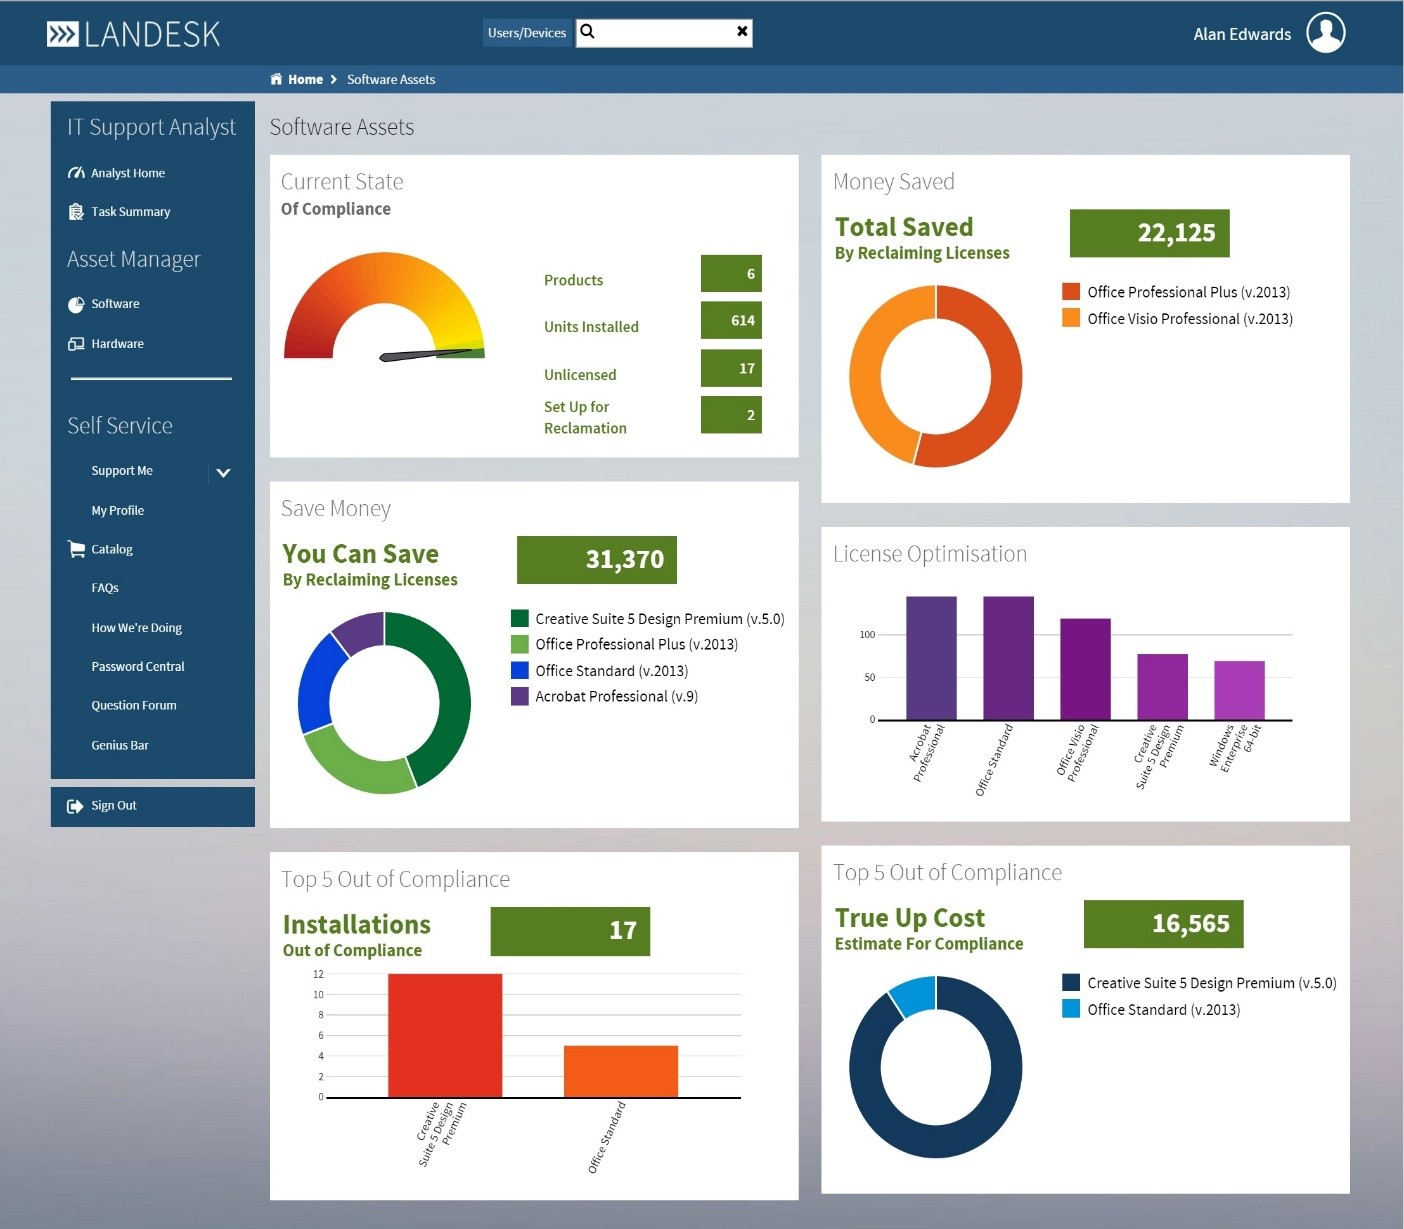Screen dimensions: 1404x1229
Task: Open the FAQs link
Action: click(x=105, y=588)
